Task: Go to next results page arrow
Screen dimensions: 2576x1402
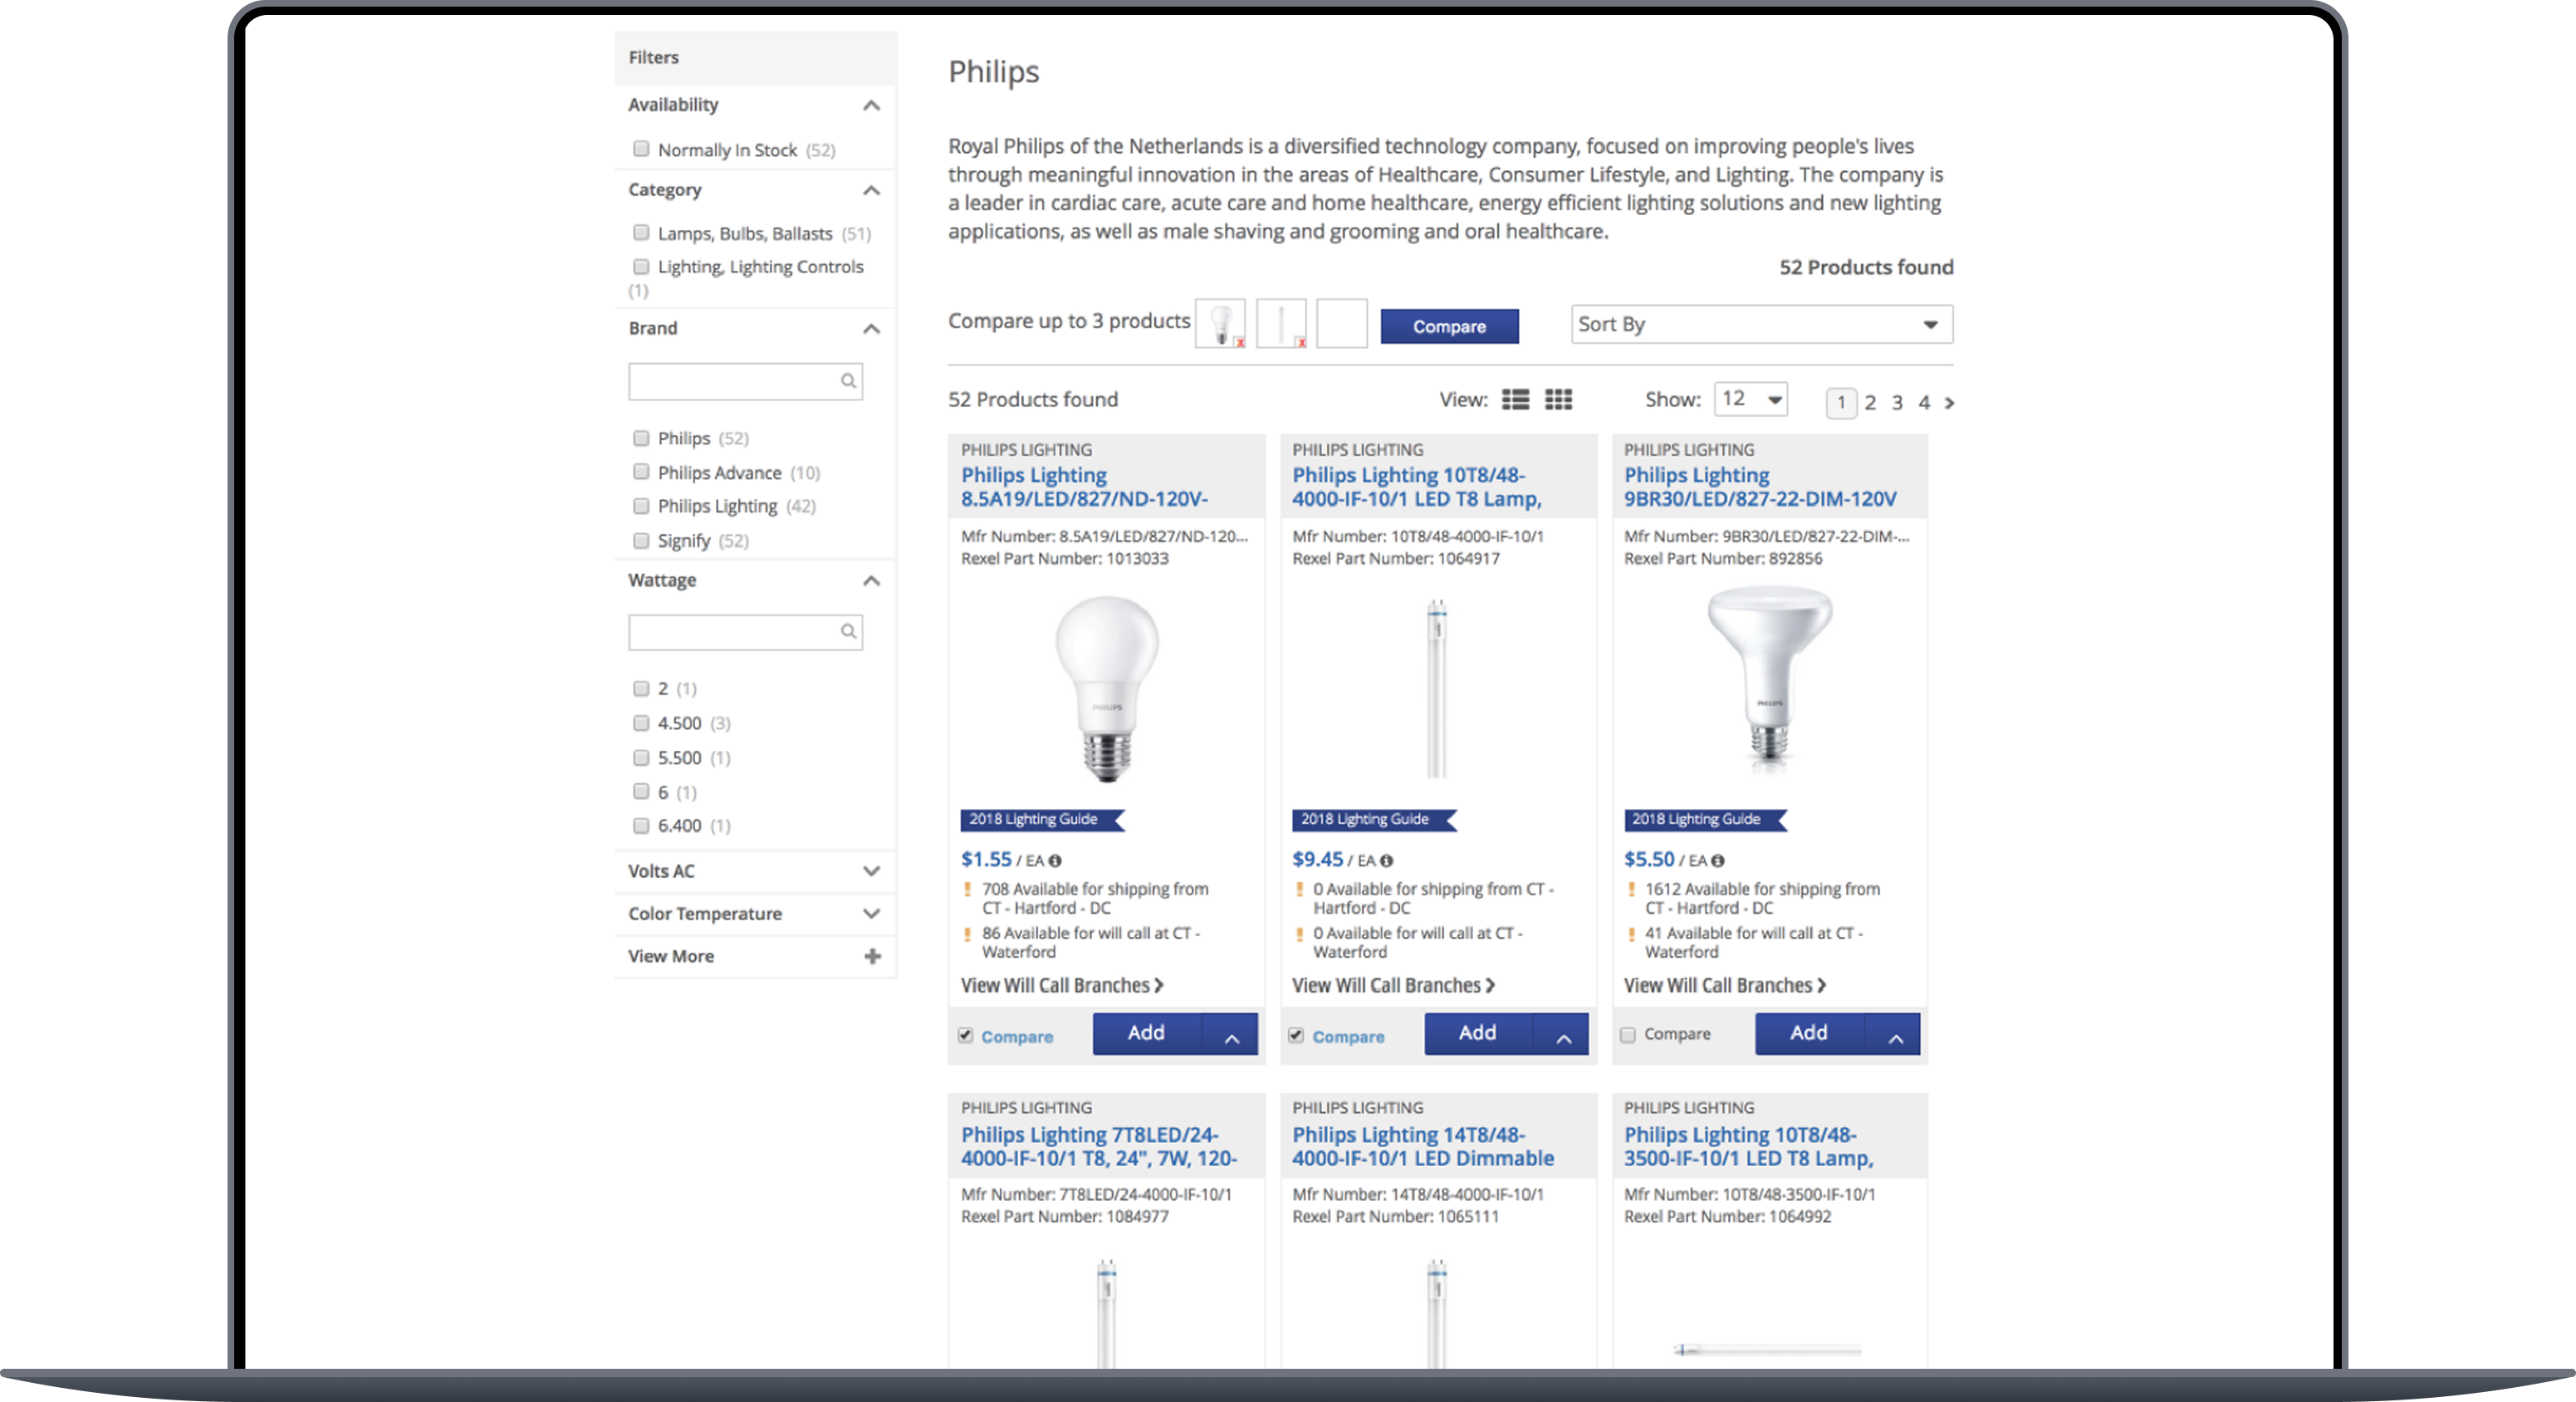Action: click(1949, 403)
